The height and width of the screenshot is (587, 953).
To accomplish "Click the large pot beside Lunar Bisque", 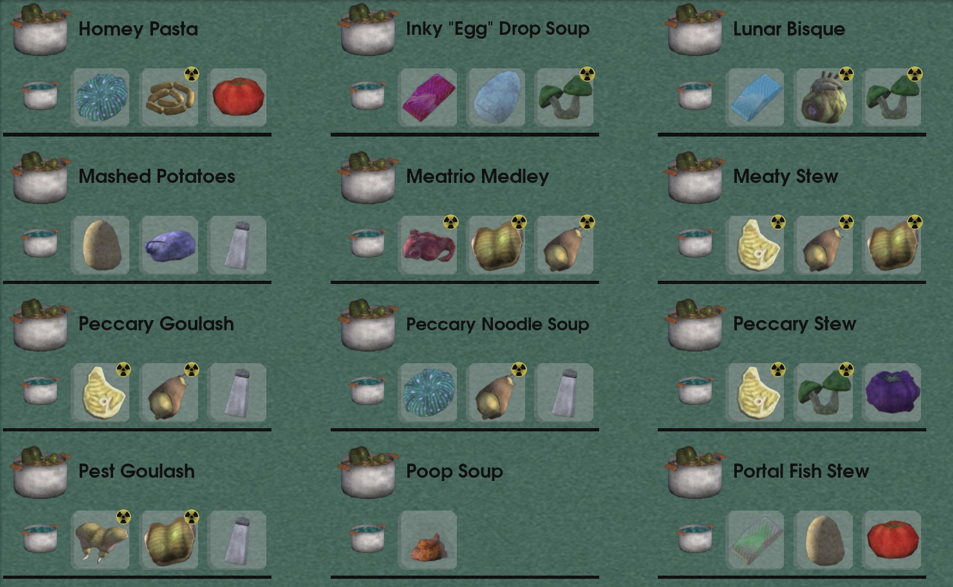I will [x=695, y=30].
